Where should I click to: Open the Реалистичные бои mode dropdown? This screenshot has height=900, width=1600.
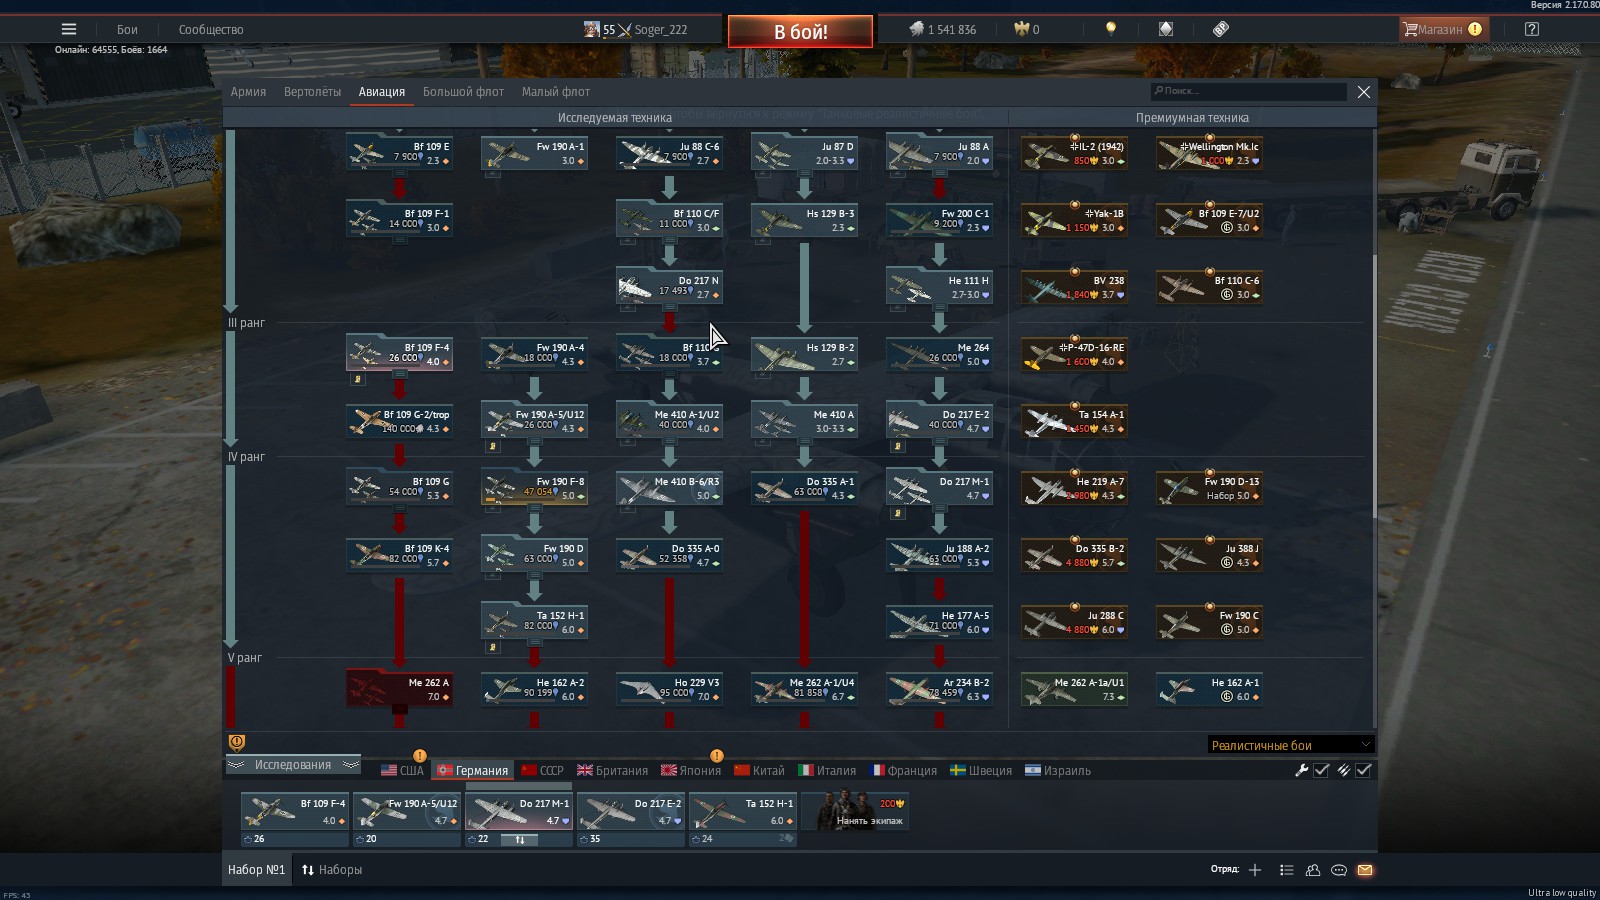pyautogui.click(x=1290, y=745)
